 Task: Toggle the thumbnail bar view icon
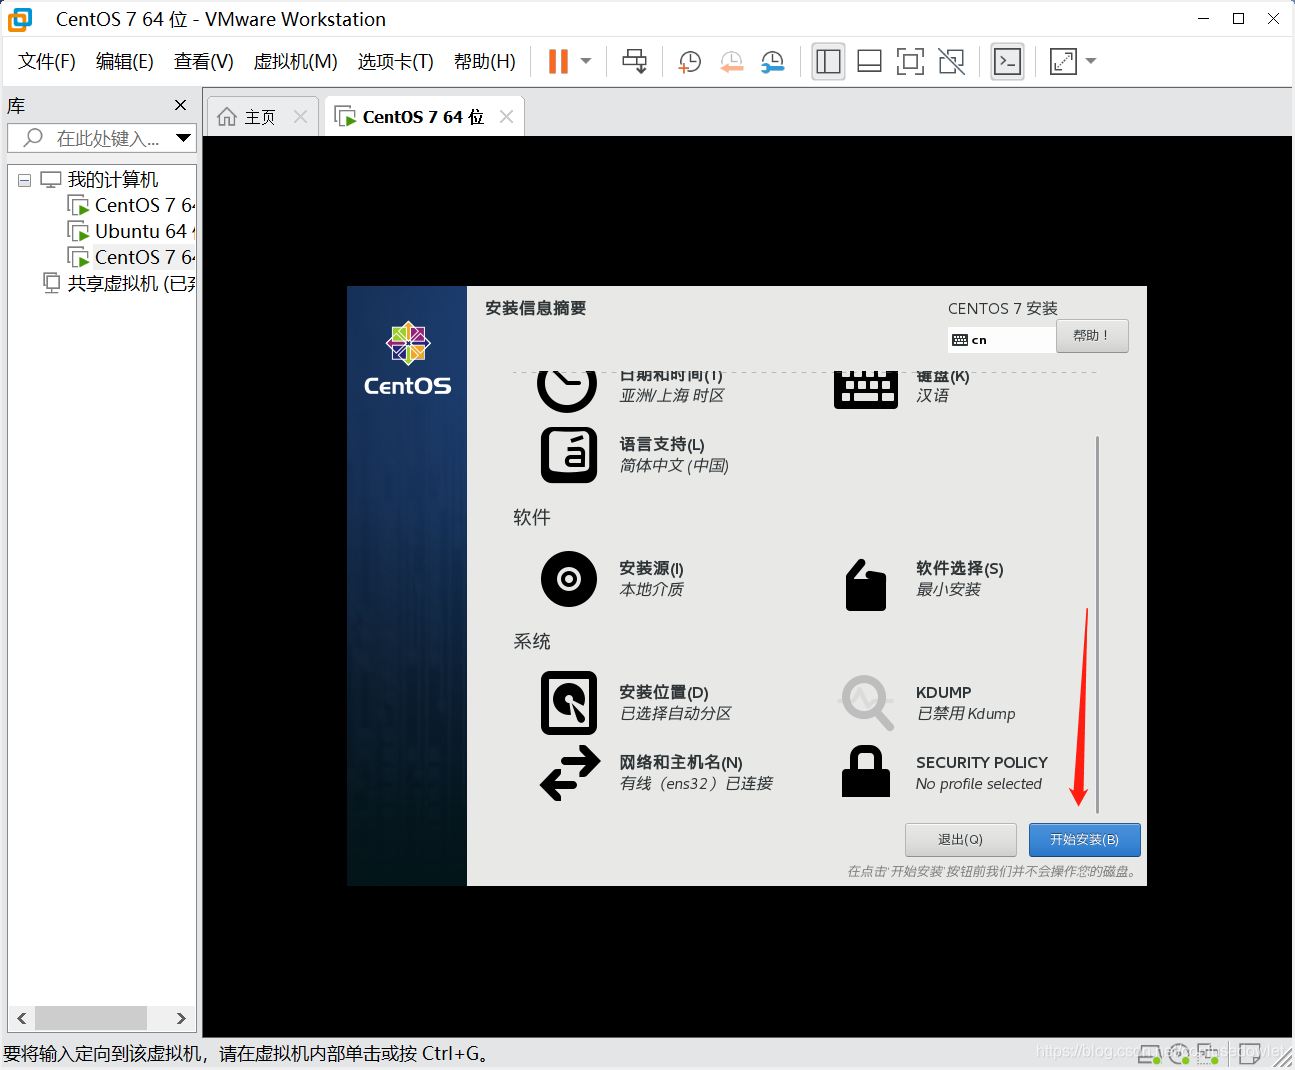869,61
